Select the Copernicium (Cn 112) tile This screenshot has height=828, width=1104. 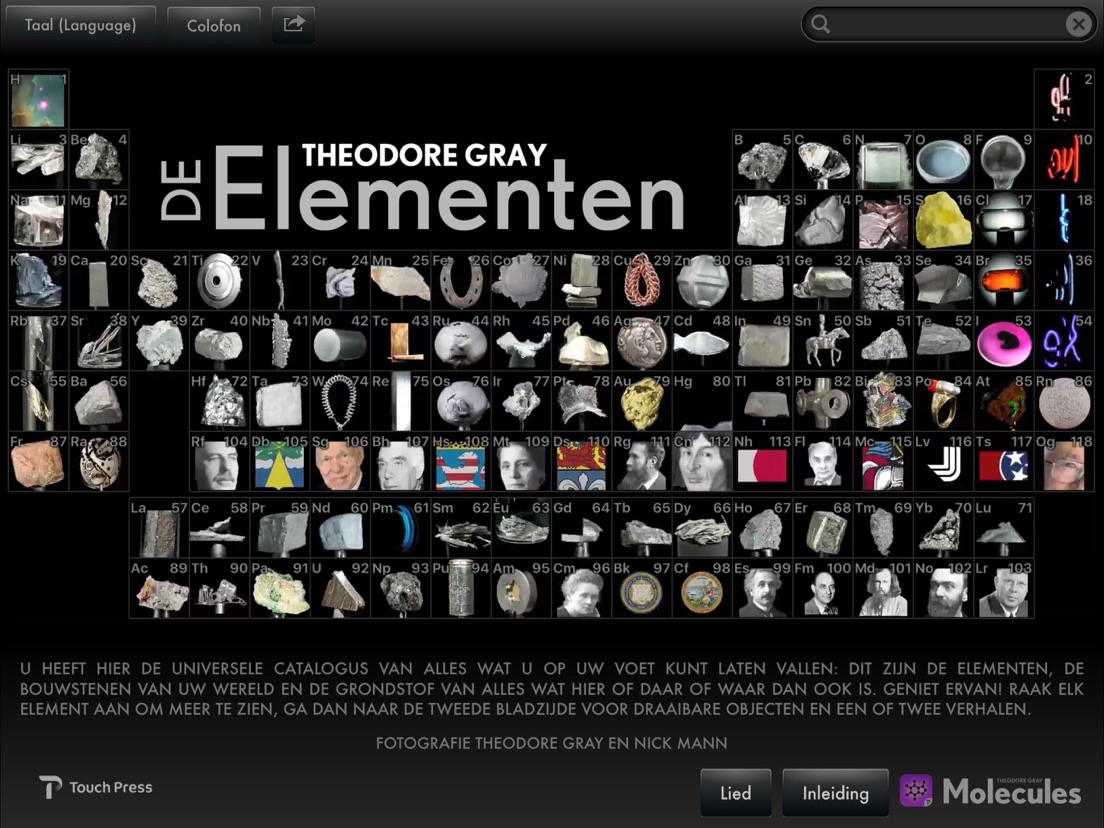[702, 462]
